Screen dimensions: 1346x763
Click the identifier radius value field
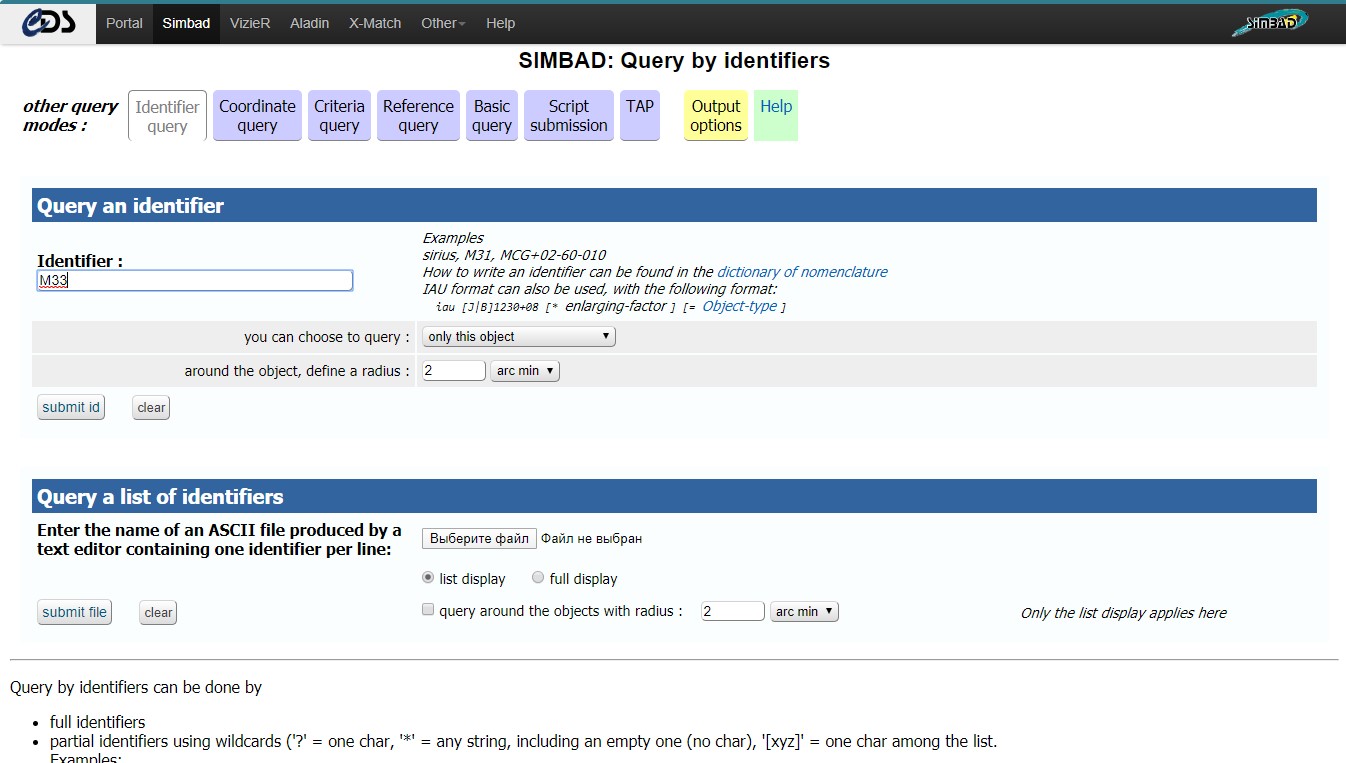tap(454, 370)
